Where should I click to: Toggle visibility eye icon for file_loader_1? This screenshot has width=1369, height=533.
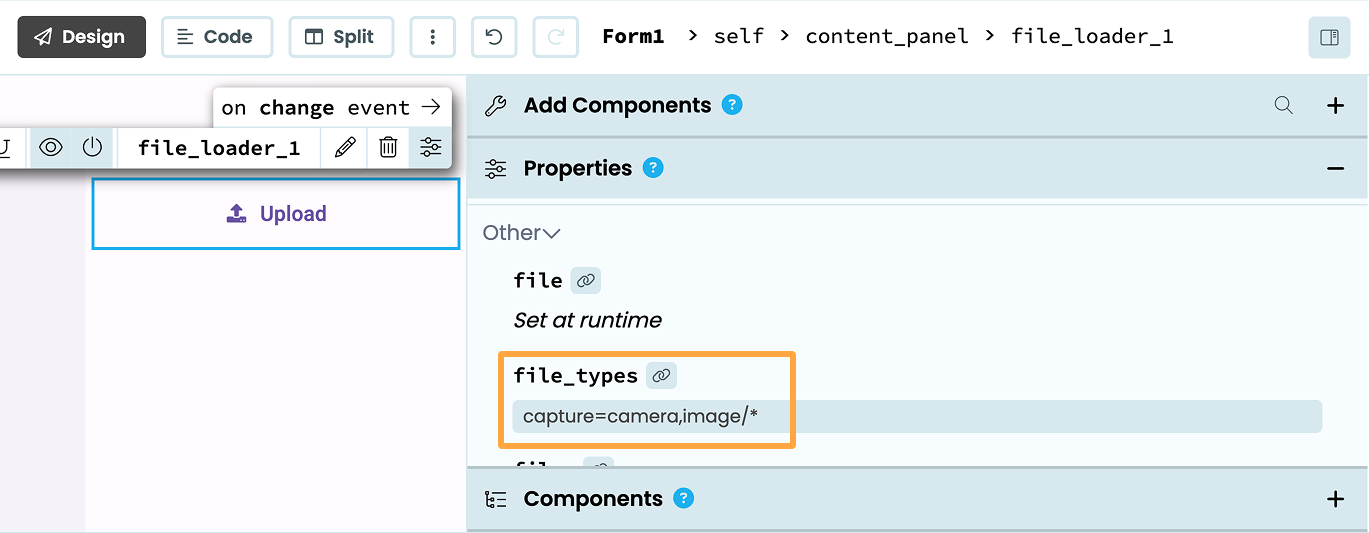(51, 148)
